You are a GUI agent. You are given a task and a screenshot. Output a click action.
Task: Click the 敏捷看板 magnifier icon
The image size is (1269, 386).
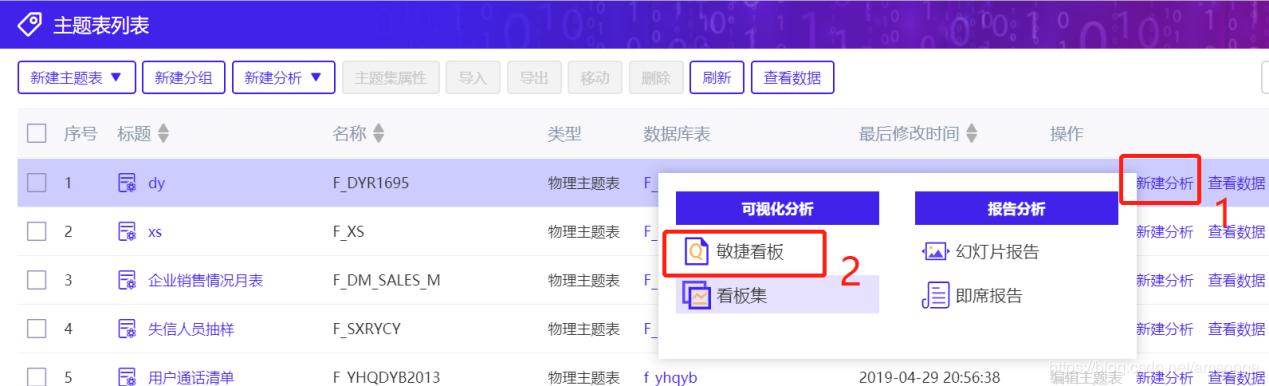point(697,252)
